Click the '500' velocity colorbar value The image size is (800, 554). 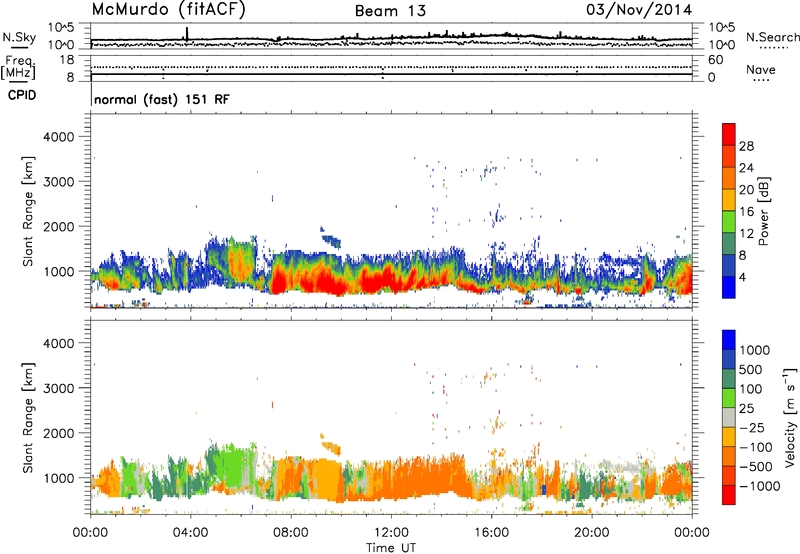pyautogui.click(x=751, y=370)
